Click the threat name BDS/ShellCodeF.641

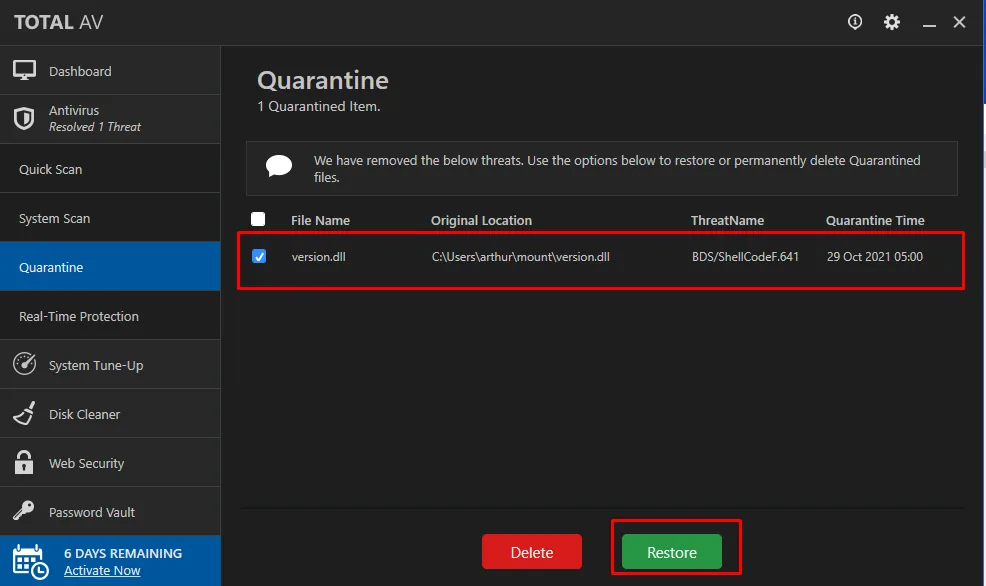tap(745, 257)
